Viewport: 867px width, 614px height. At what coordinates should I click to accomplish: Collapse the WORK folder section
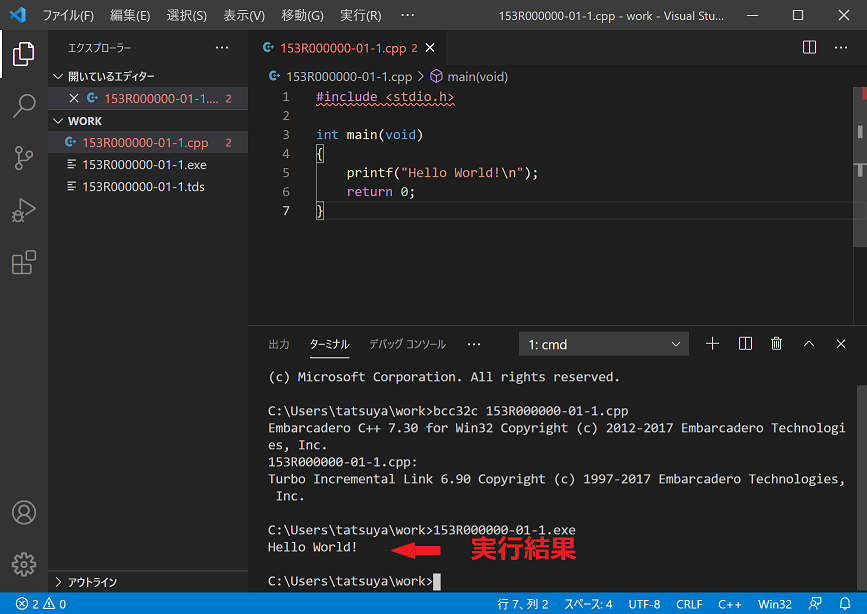tap(84, 121)
